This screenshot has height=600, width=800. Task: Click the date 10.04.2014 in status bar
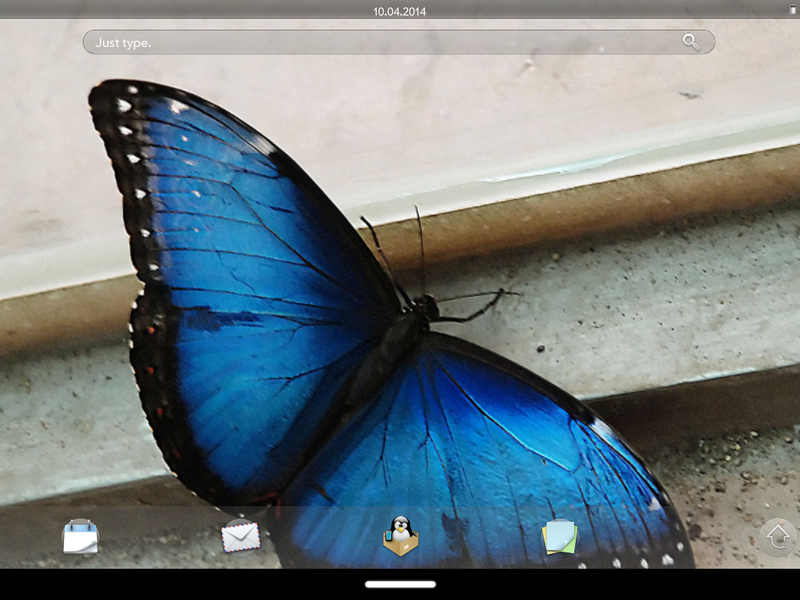click(x=400, y=10)
